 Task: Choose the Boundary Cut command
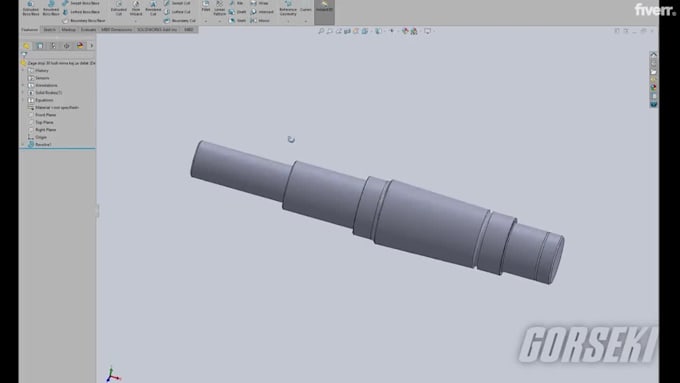pyautogui.click(x=180, y=20)
